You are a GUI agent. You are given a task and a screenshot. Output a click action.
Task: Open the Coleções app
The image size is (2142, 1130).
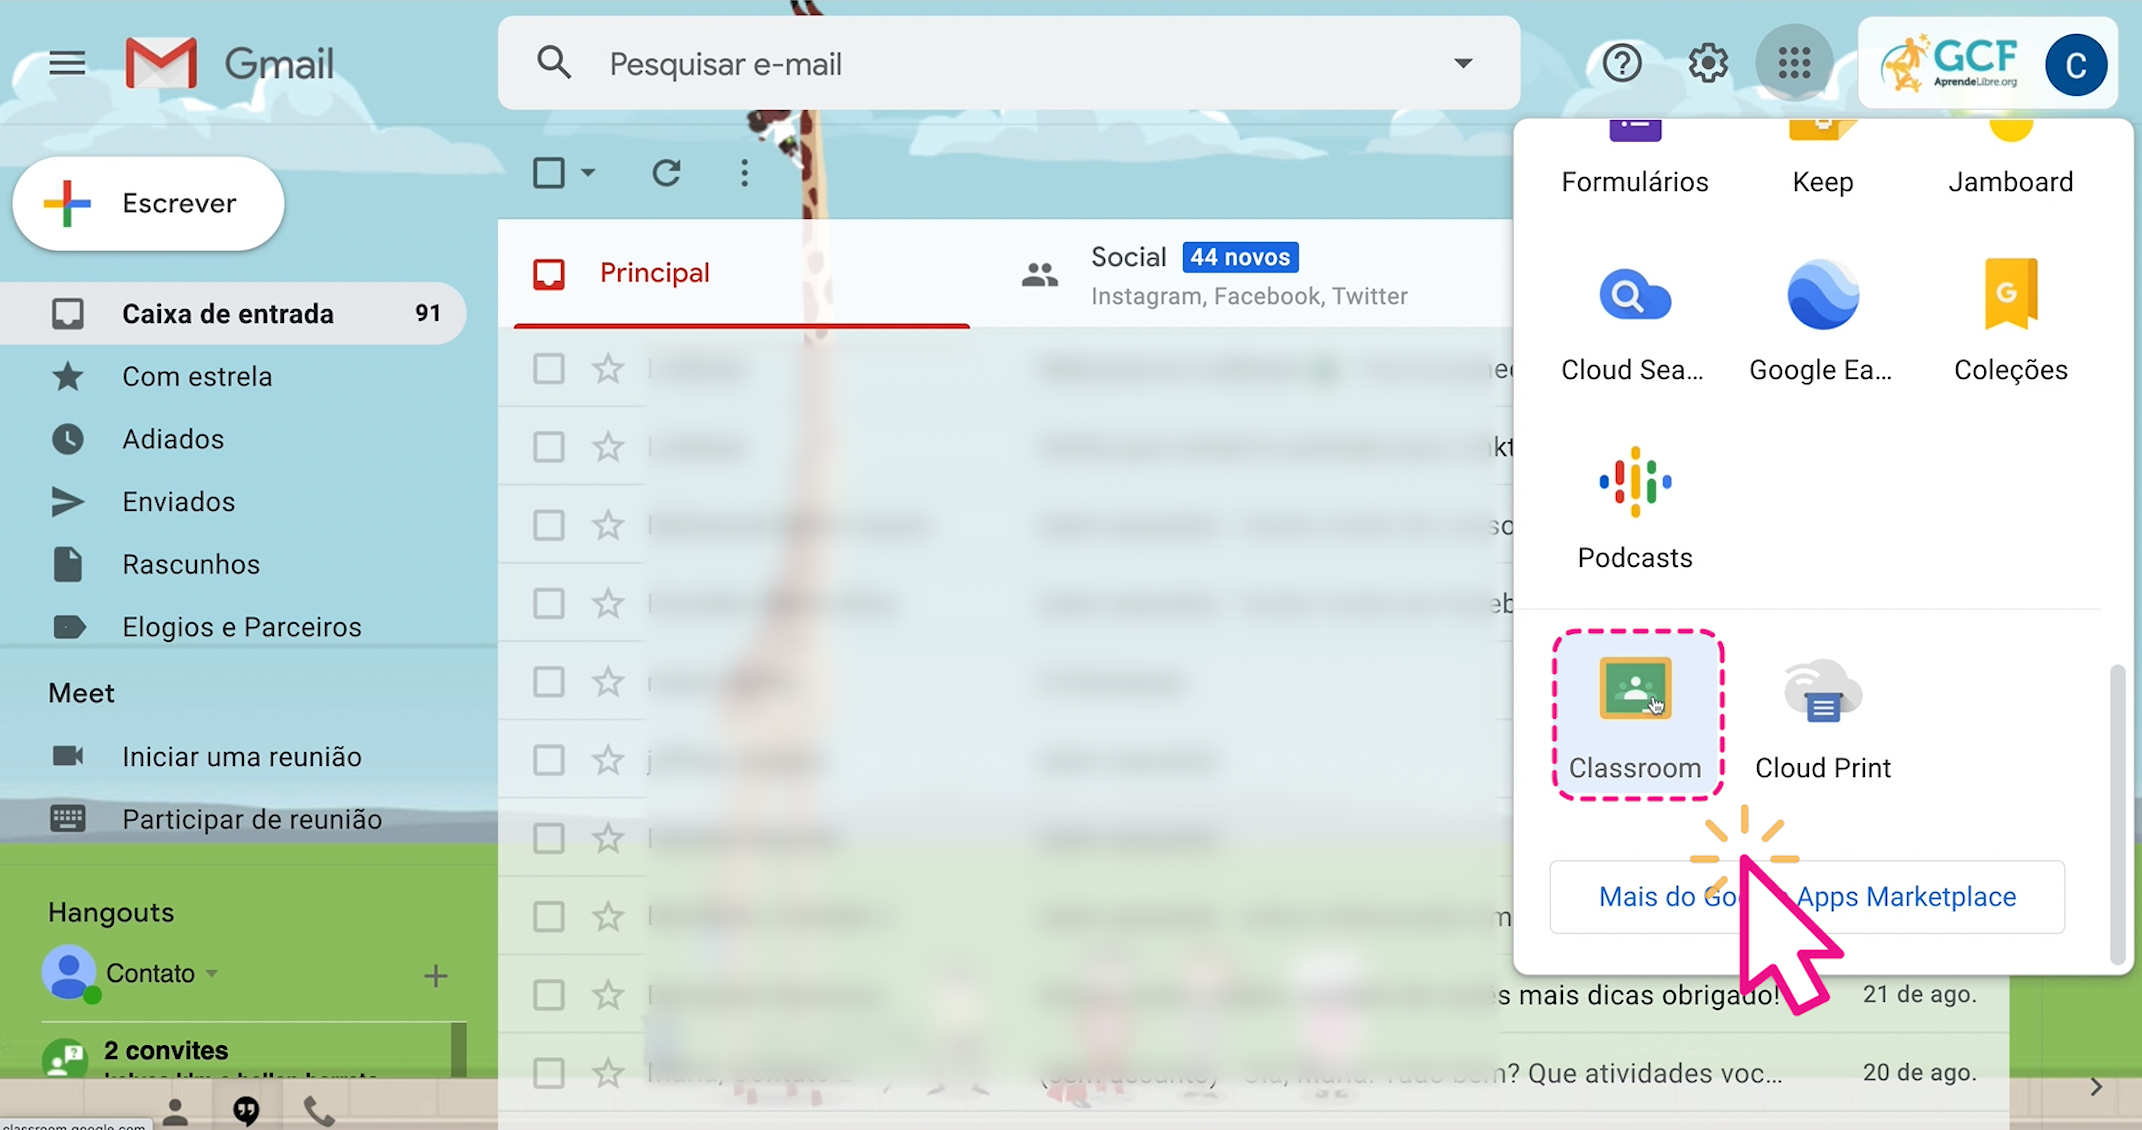click(2011, 322)
